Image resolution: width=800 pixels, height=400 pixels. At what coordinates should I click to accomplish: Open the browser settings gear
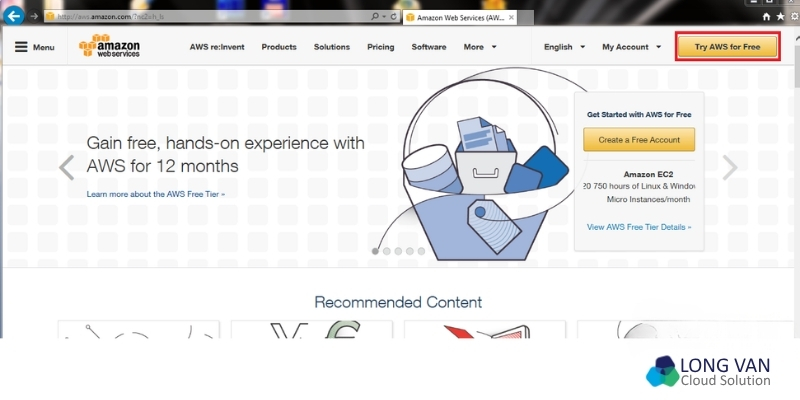coord(794,17)
